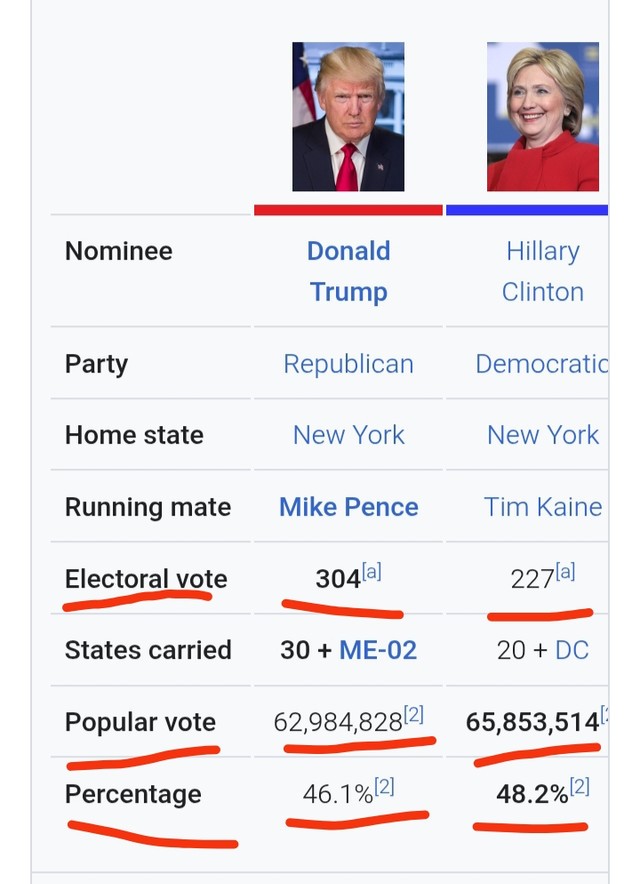Open Donald Trump's portrait photo

pos(348,117)
